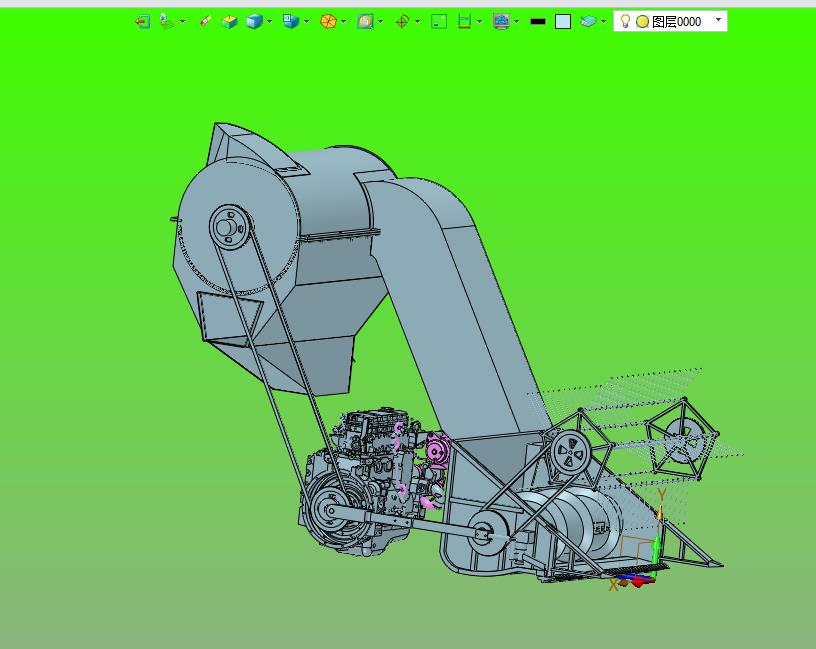The image size is (816, 649).
Task: Click the zoom window magnifier icon
Action: pyautogui.click(x=365, y=21)
